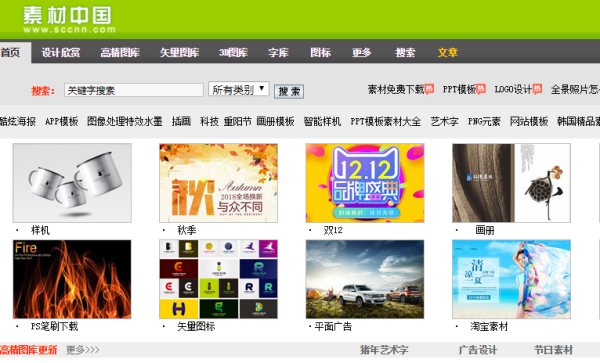Open the 所有类别 category dropdown
This screenshot has height=363, width=600.
[x=239, y=89]
